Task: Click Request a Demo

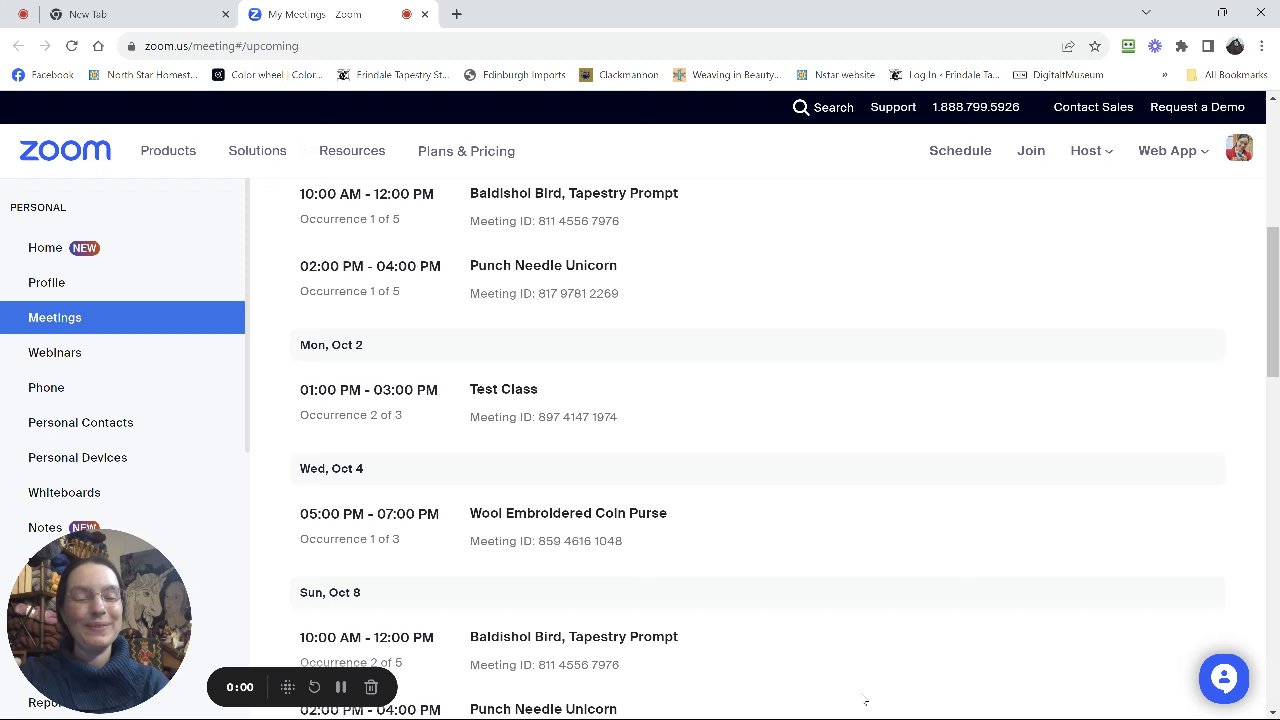Action: pos(1197,107)
